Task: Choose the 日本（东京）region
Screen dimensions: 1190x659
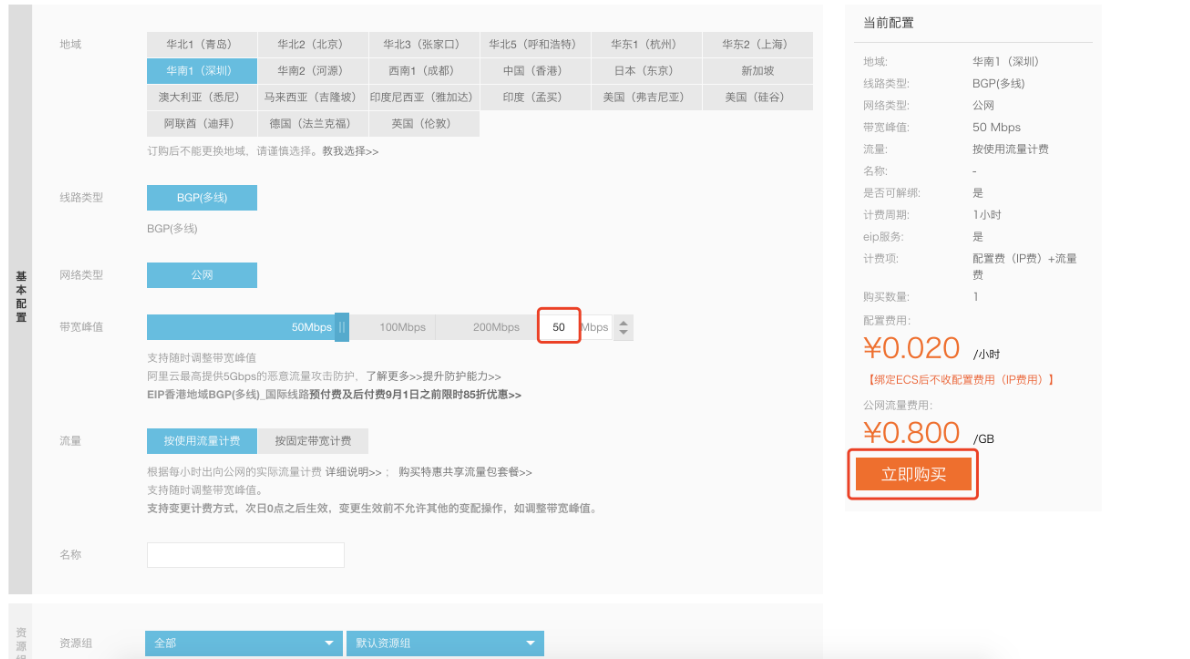Action: (646, 70)
